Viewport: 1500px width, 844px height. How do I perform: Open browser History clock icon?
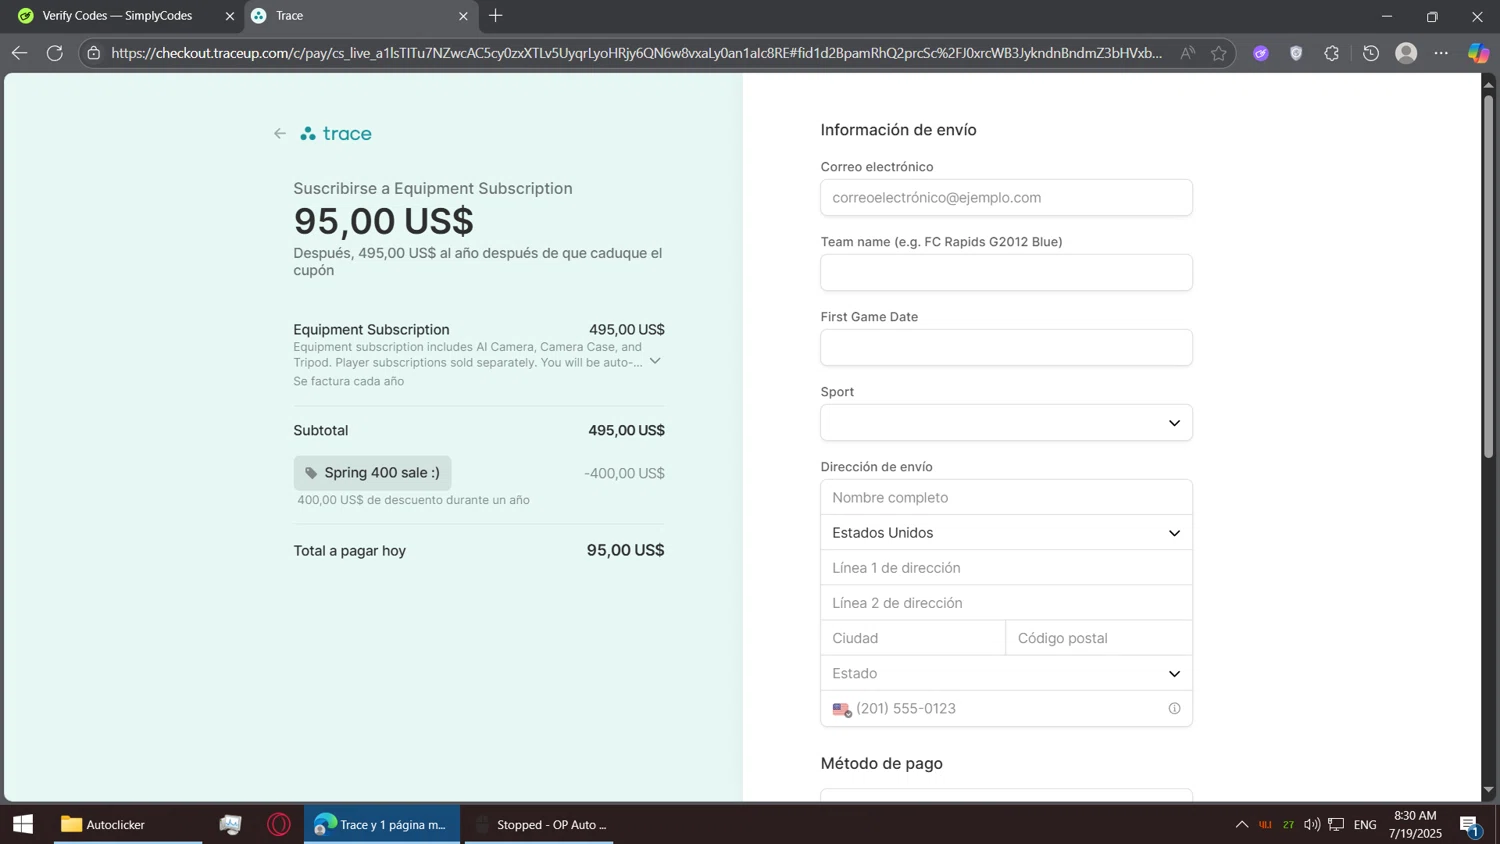(1371, 53)
